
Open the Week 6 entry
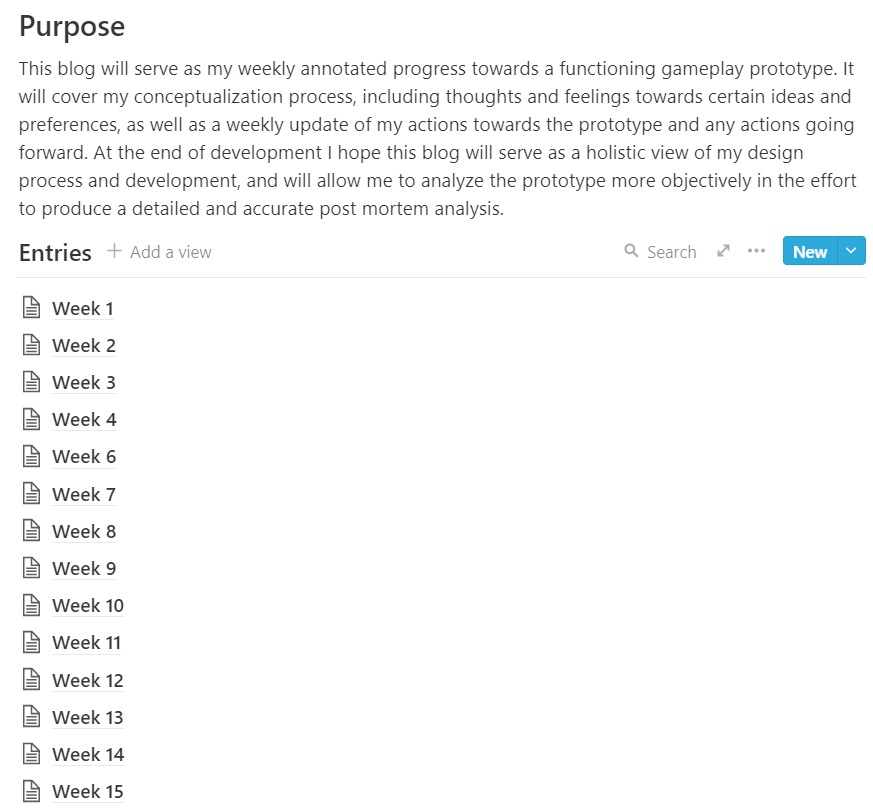pyautogui.click(x=84, y=457)
